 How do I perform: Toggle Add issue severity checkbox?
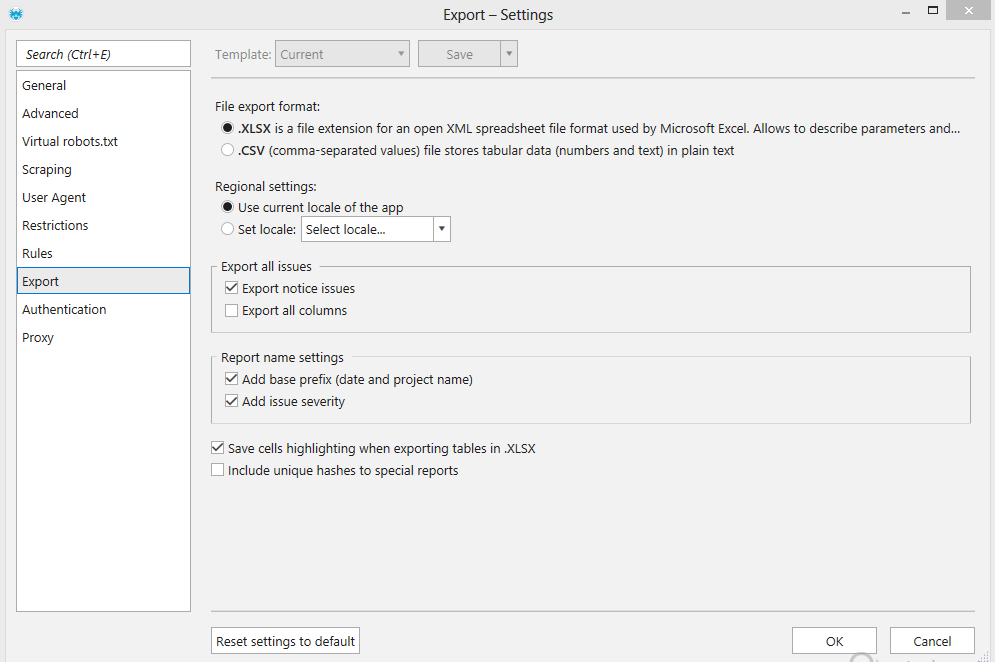[x=232, y=401]
